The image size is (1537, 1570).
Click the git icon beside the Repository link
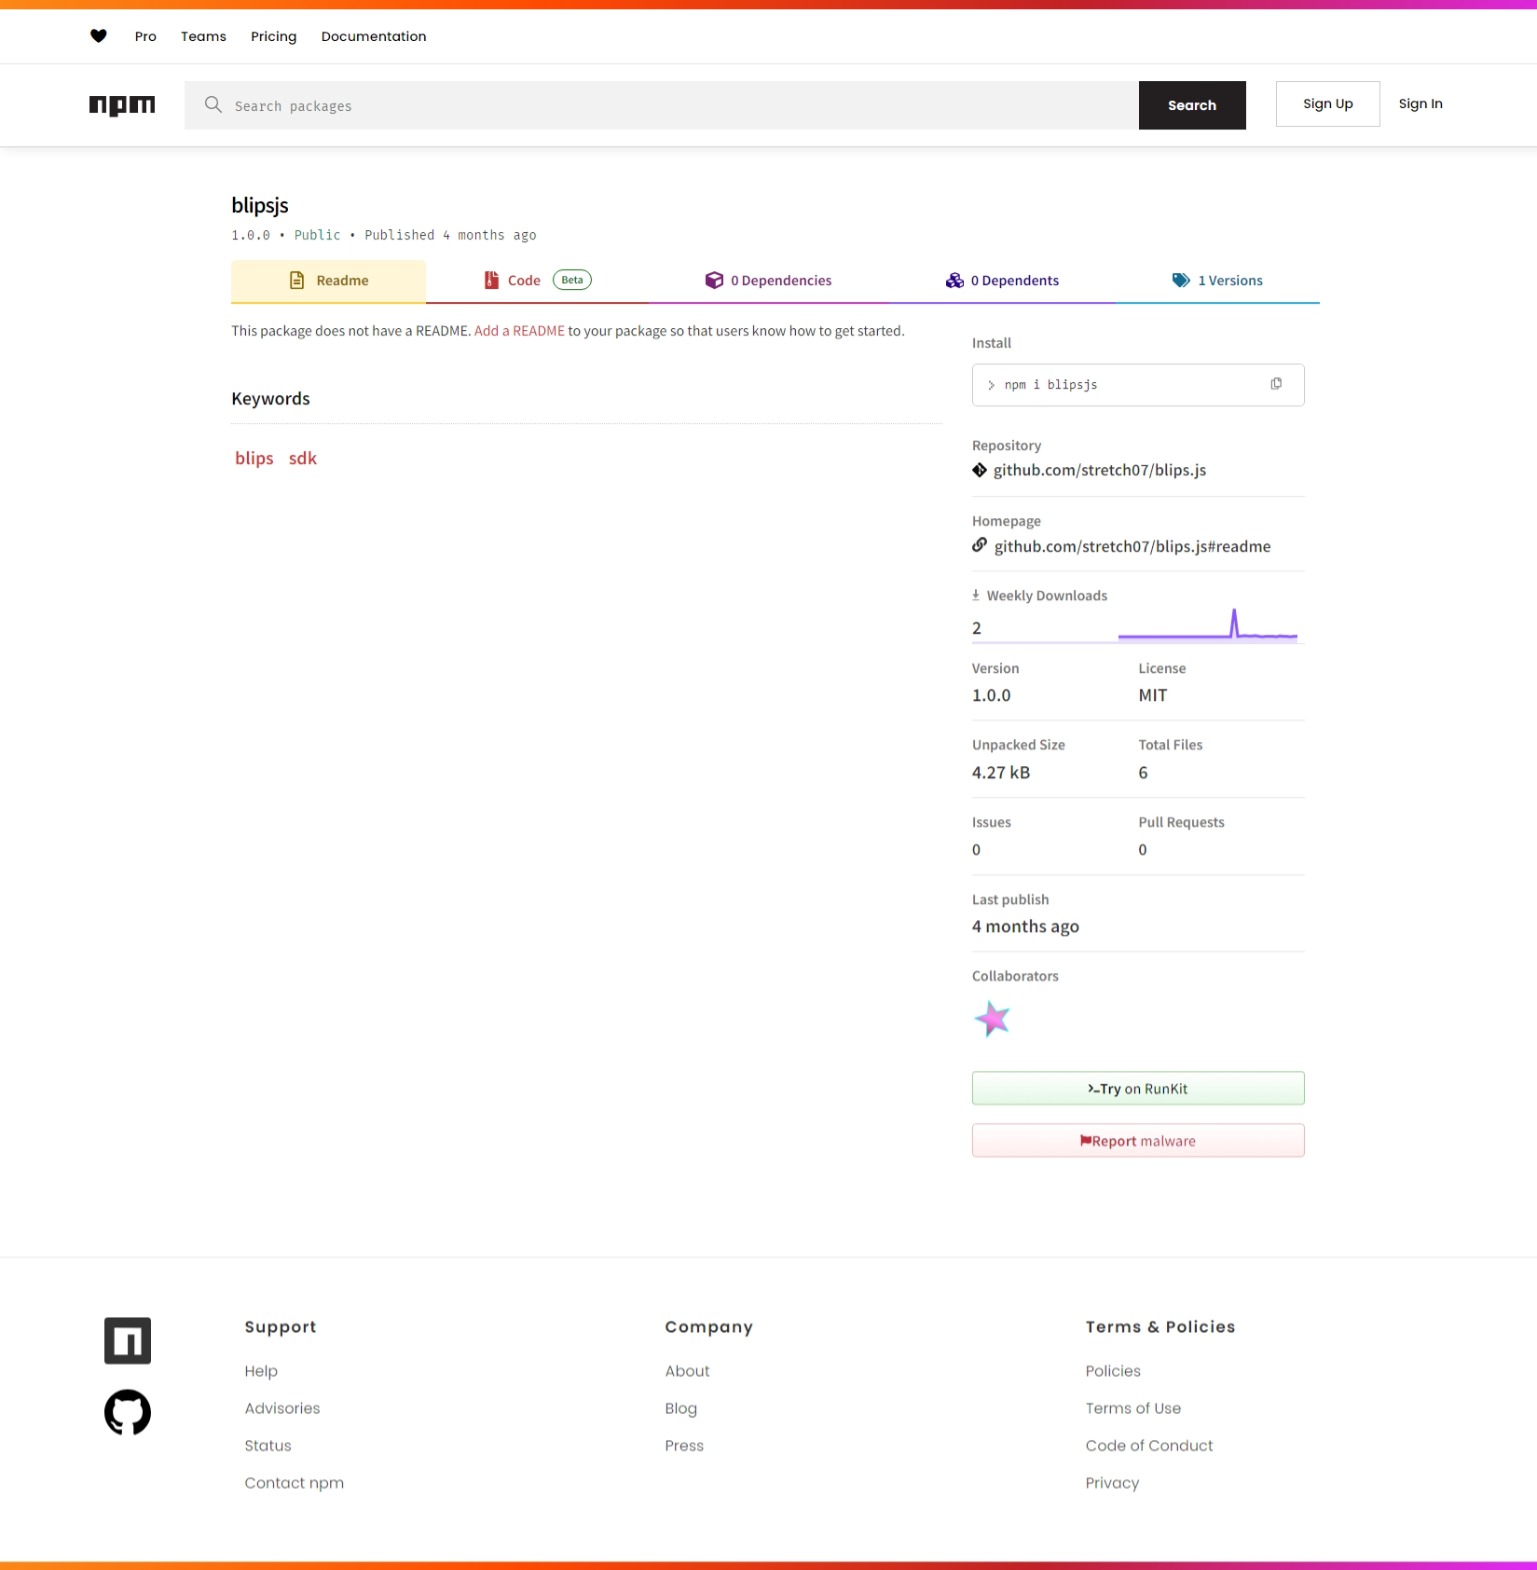pyautogui.click(x=979, y=470)
